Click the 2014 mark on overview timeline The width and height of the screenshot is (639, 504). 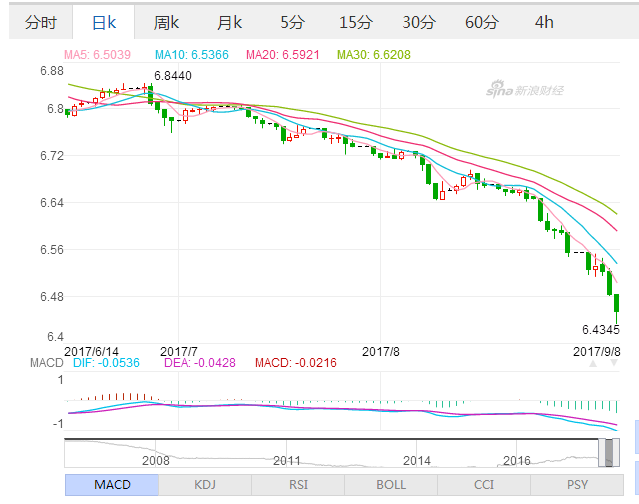point(416,461)
